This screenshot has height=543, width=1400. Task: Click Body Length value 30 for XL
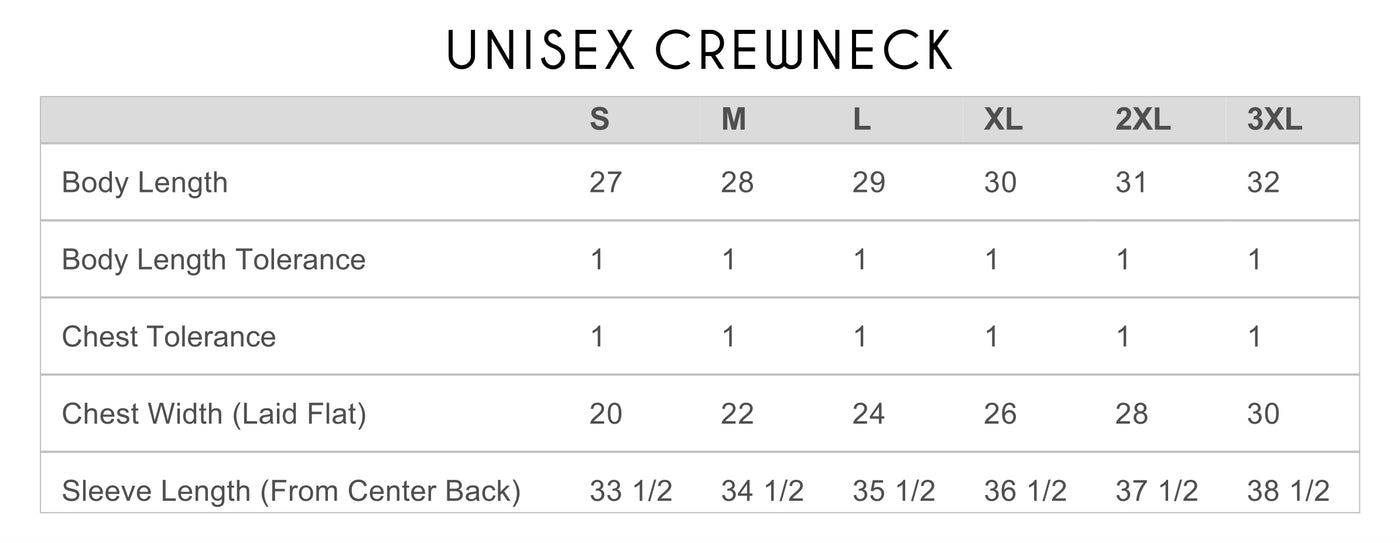[x=1000, y=183]
